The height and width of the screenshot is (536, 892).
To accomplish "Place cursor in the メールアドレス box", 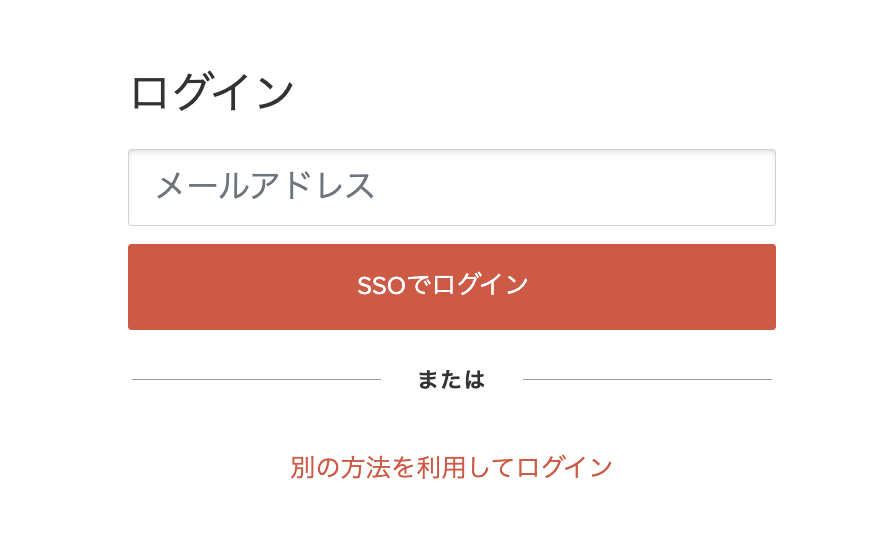I will pyautogui.click(x=452, y=188).
